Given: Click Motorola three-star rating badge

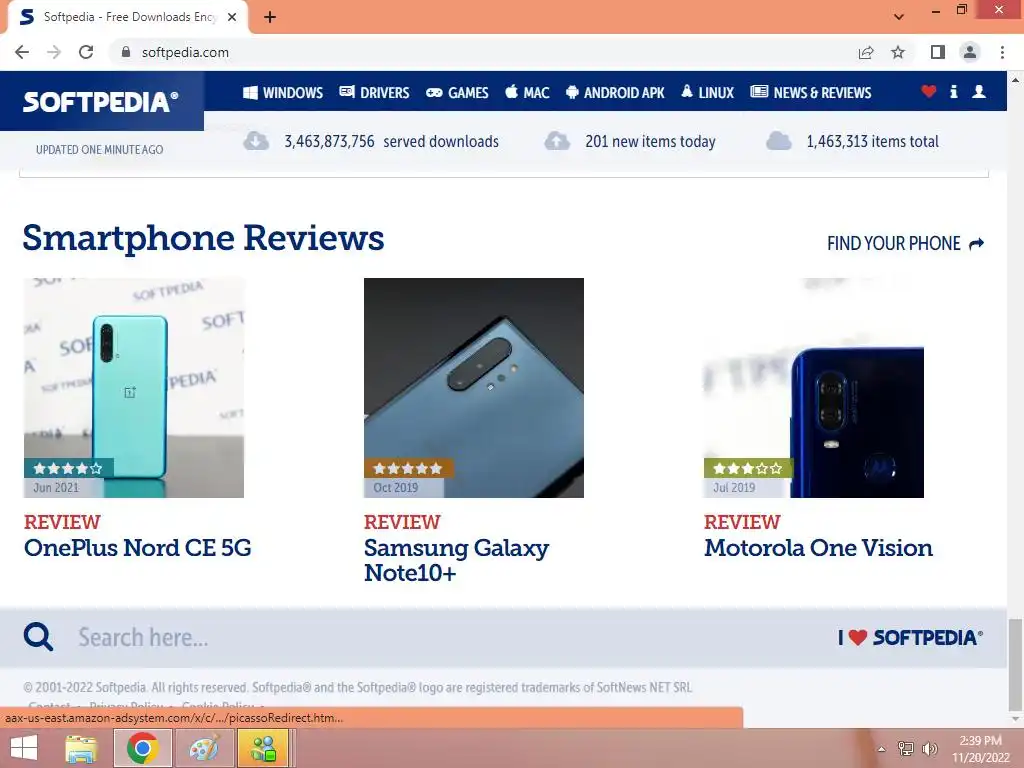Looking at the screenshot, I should coord(748,468).
